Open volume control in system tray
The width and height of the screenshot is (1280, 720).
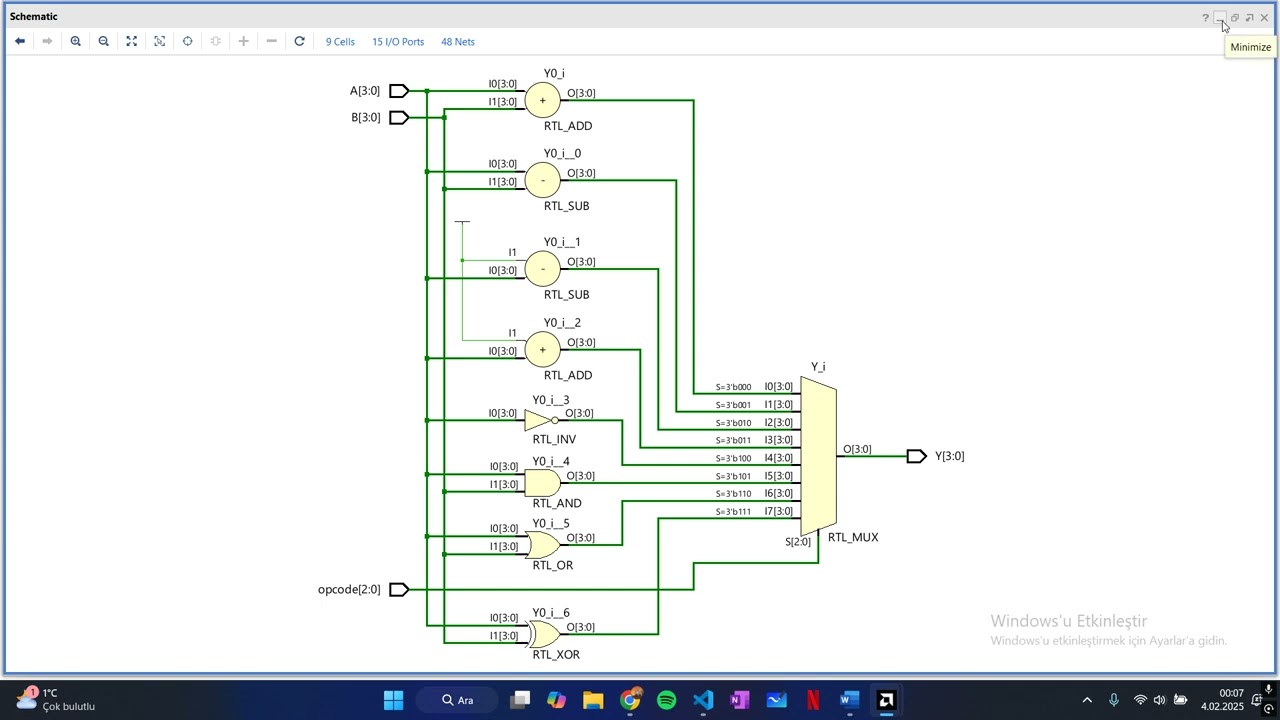pyautogui.click(x=1160, y=700)
